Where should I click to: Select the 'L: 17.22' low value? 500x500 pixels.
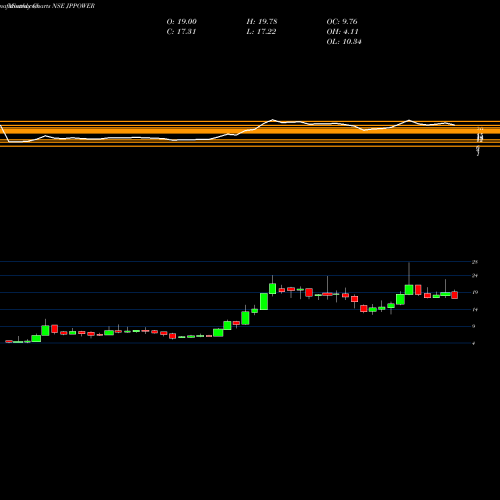tap(261, 32)
